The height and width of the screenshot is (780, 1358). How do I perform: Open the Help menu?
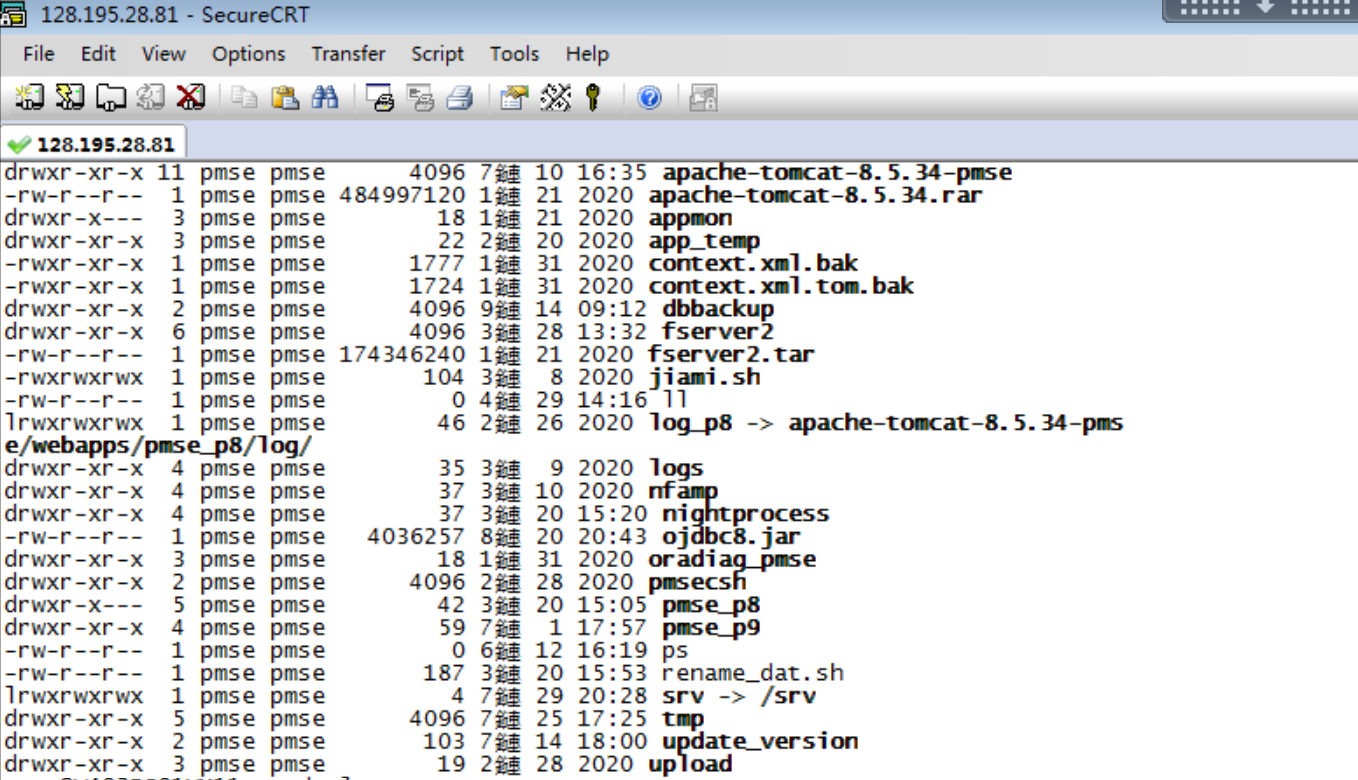[587, 54]
